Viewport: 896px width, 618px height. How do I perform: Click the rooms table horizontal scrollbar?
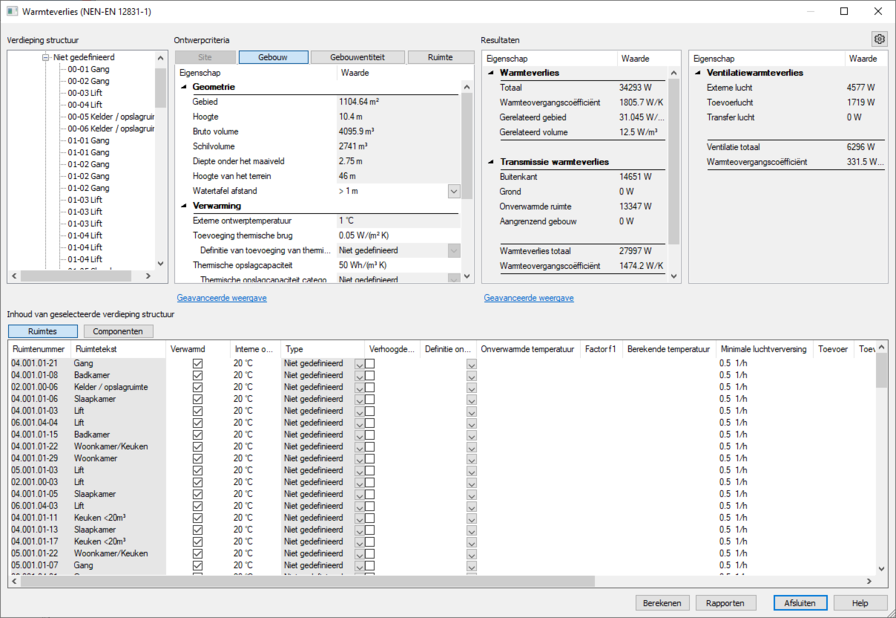300,581
